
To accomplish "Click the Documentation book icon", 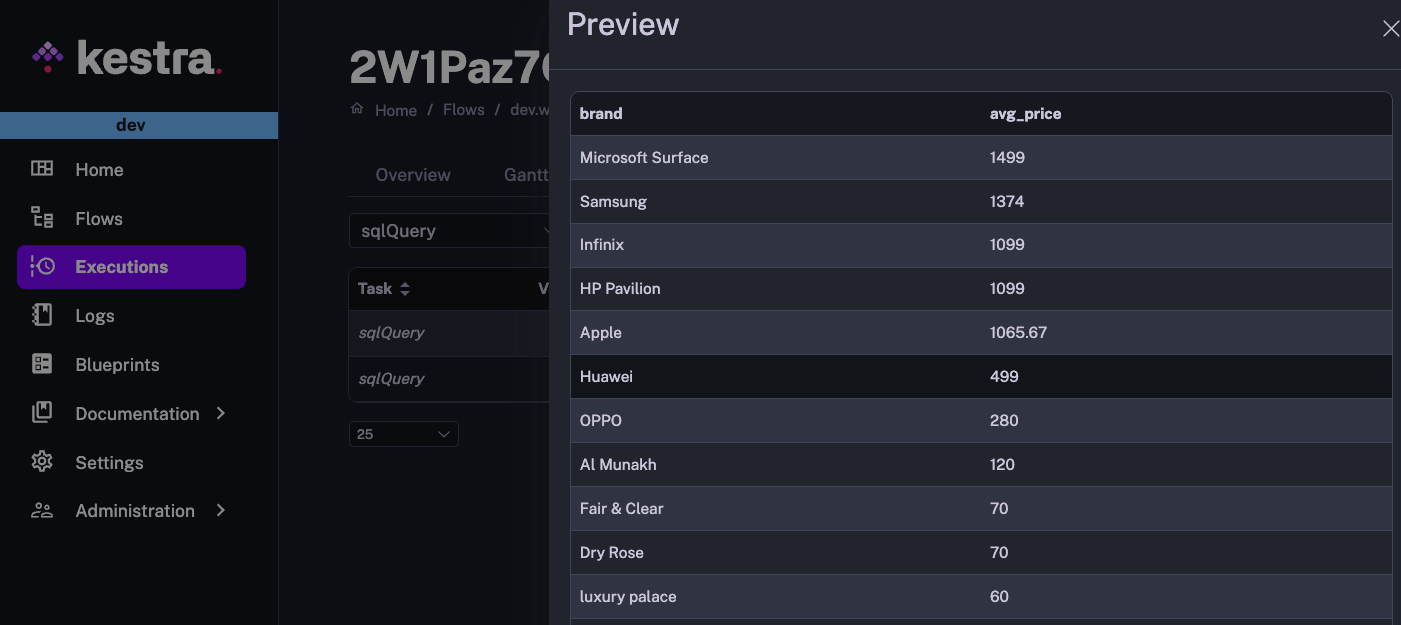I will pyautogui.click(x=42, y=413).
